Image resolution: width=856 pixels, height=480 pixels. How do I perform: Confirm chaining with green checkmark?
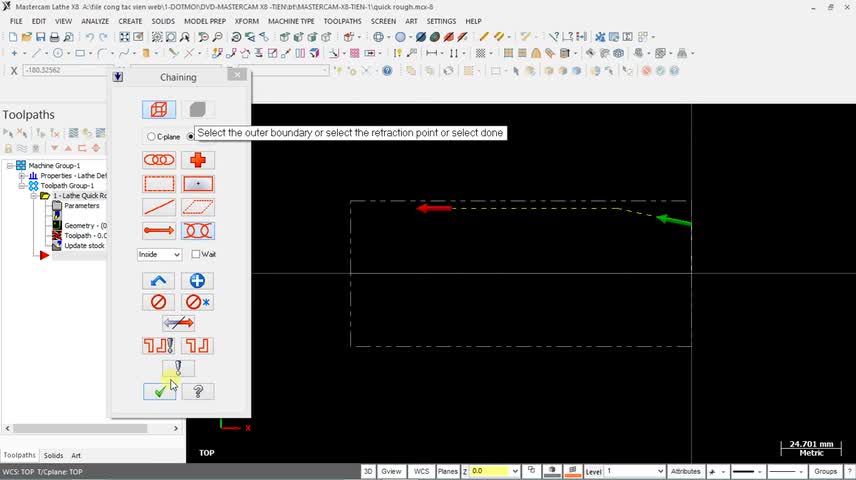160,391
